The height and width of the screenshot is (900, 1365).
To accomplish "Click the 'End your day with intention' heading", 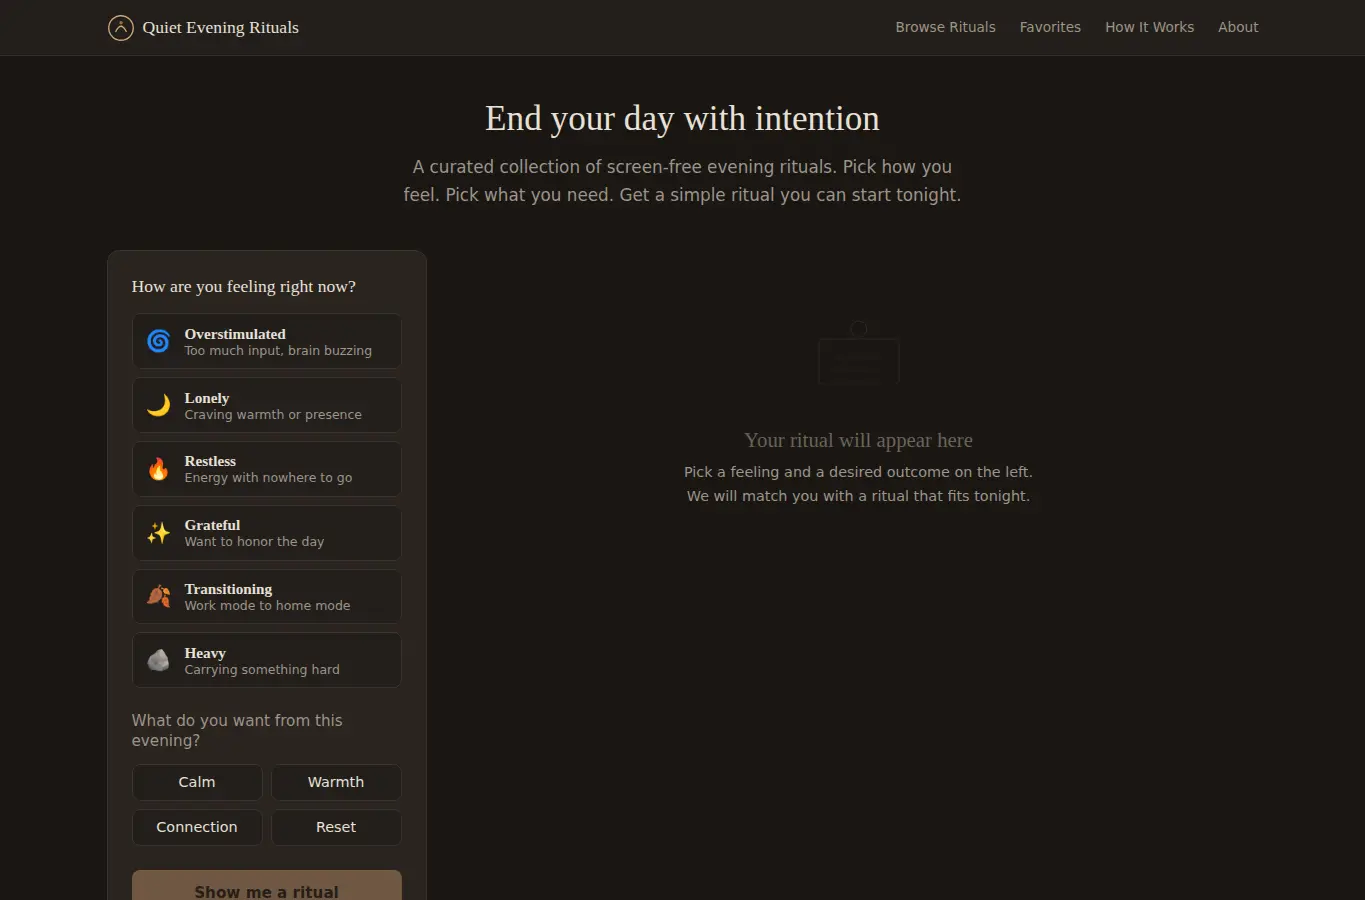I will click(682, 118).
